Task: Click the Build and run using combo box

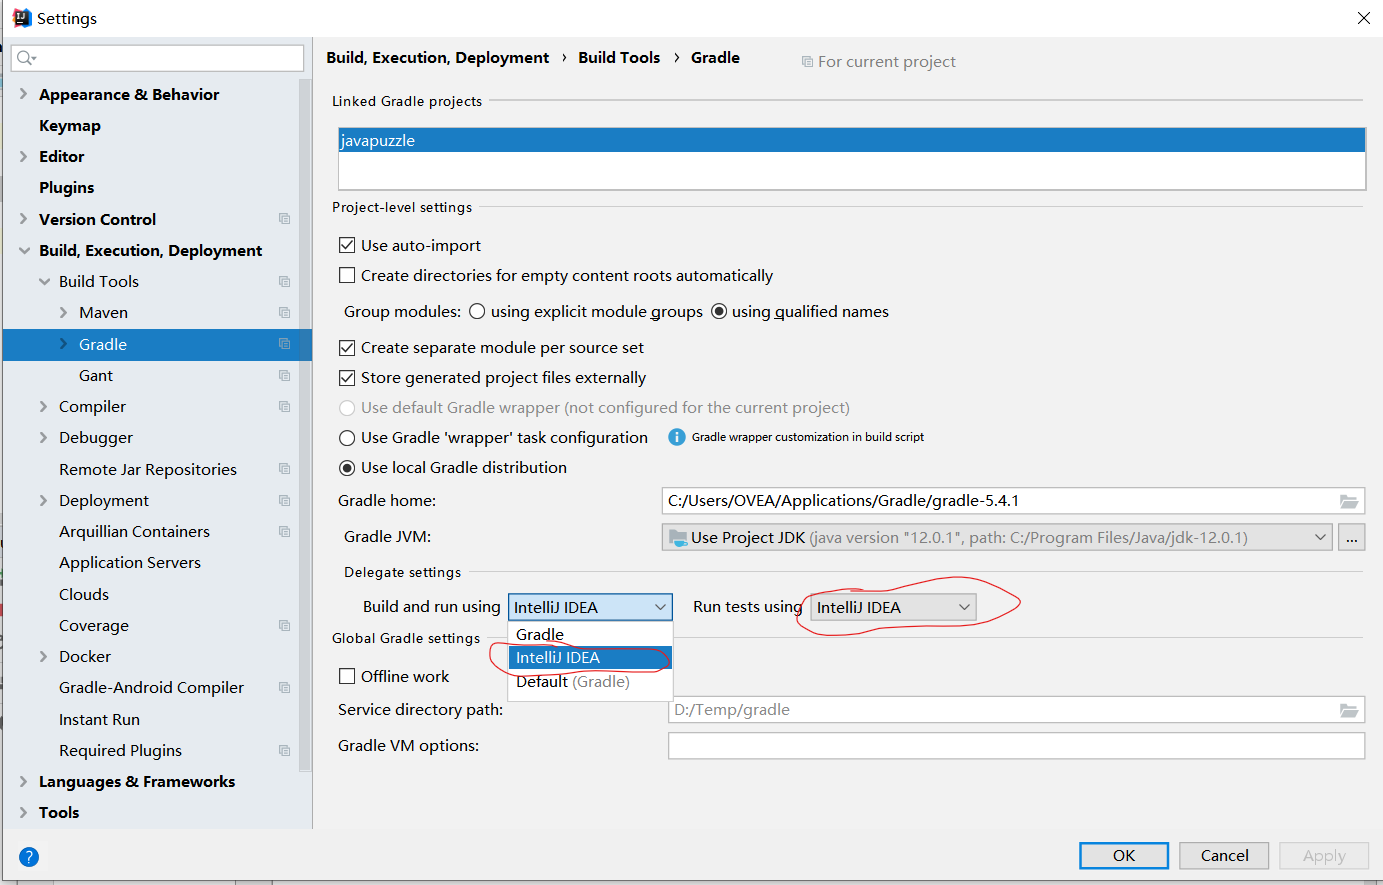Action: tap(590, 607)
